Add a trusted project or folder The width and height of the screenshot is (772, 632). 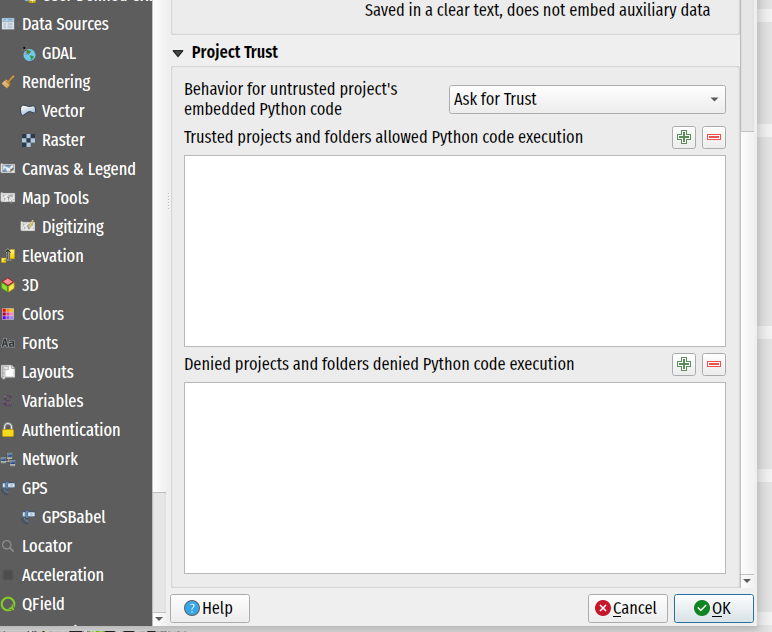pyautogui.click(x=684, y=138)
